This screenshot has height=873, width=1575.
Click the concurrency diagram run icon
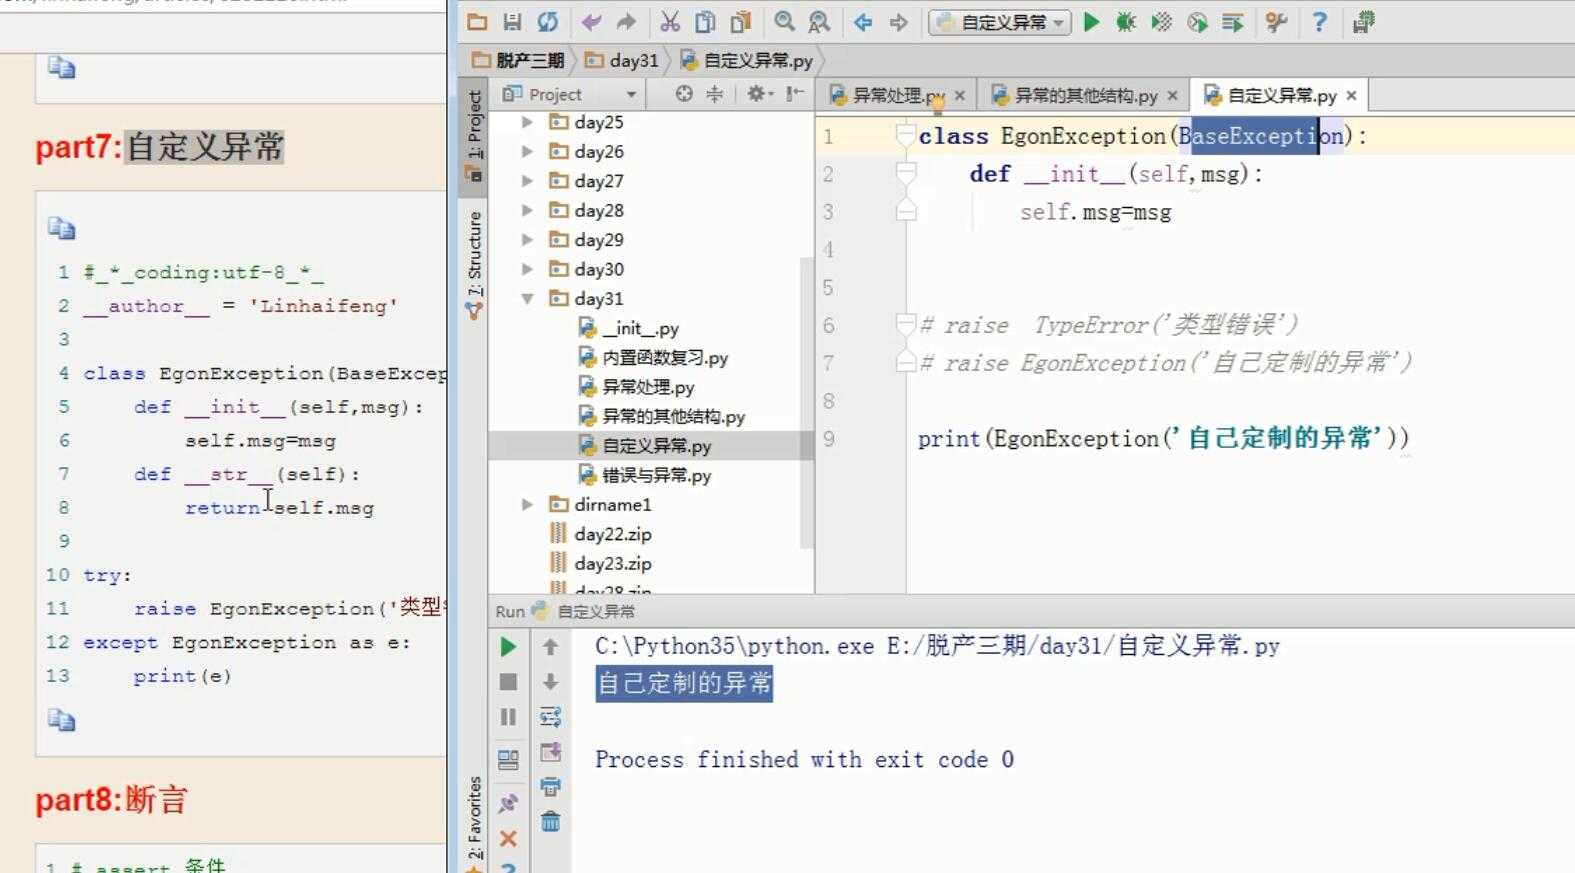coord(1232,21)
